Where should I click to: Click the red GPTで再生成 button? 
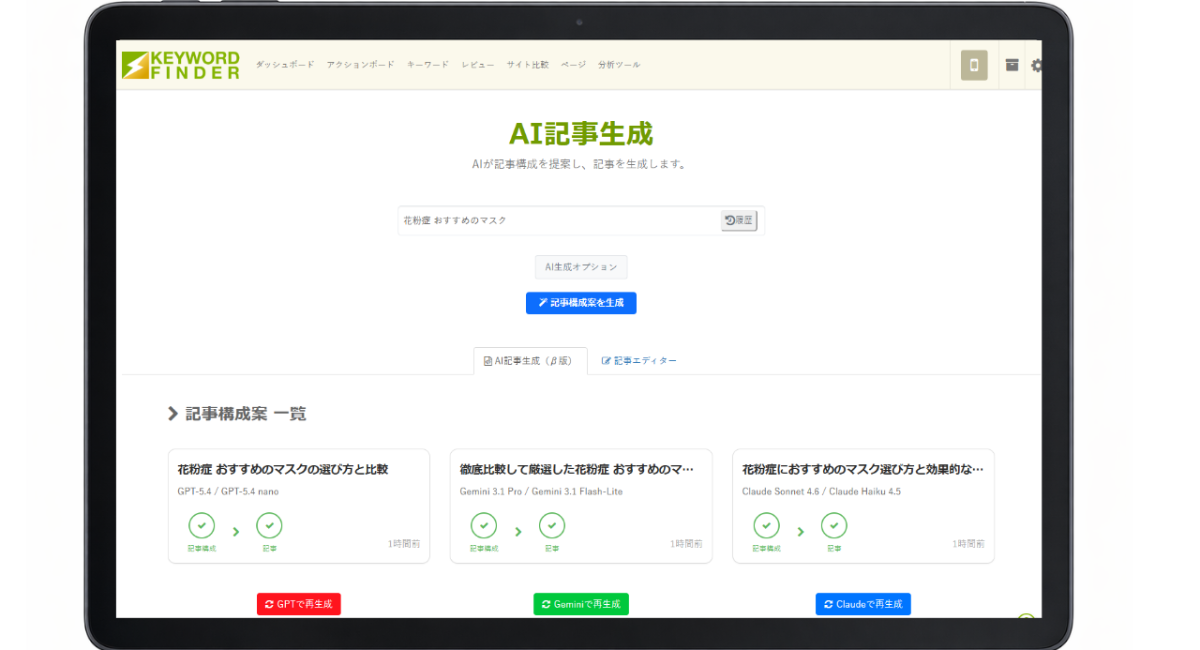tap(299, 604)
